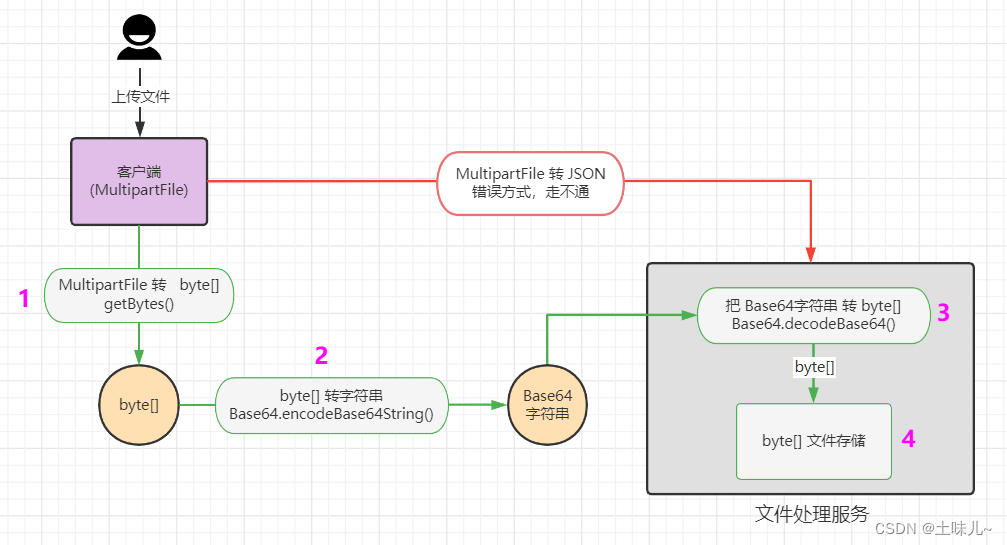Screen dimensions: 1007x545
Task: Select the purple 客户端 (MultipartFile) box
Action: [139, 182]
